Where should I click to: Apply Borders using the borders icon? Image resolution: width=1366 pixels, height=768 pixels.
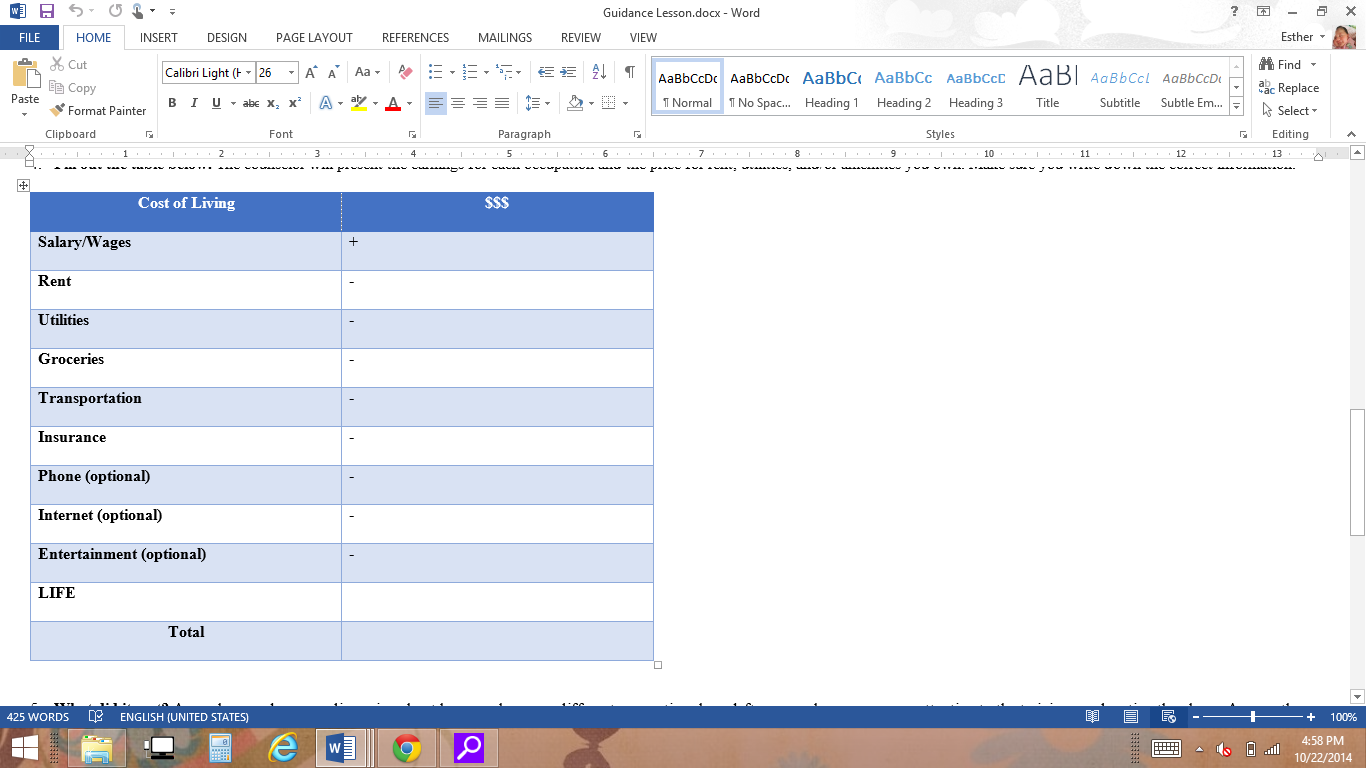(608, 103)
